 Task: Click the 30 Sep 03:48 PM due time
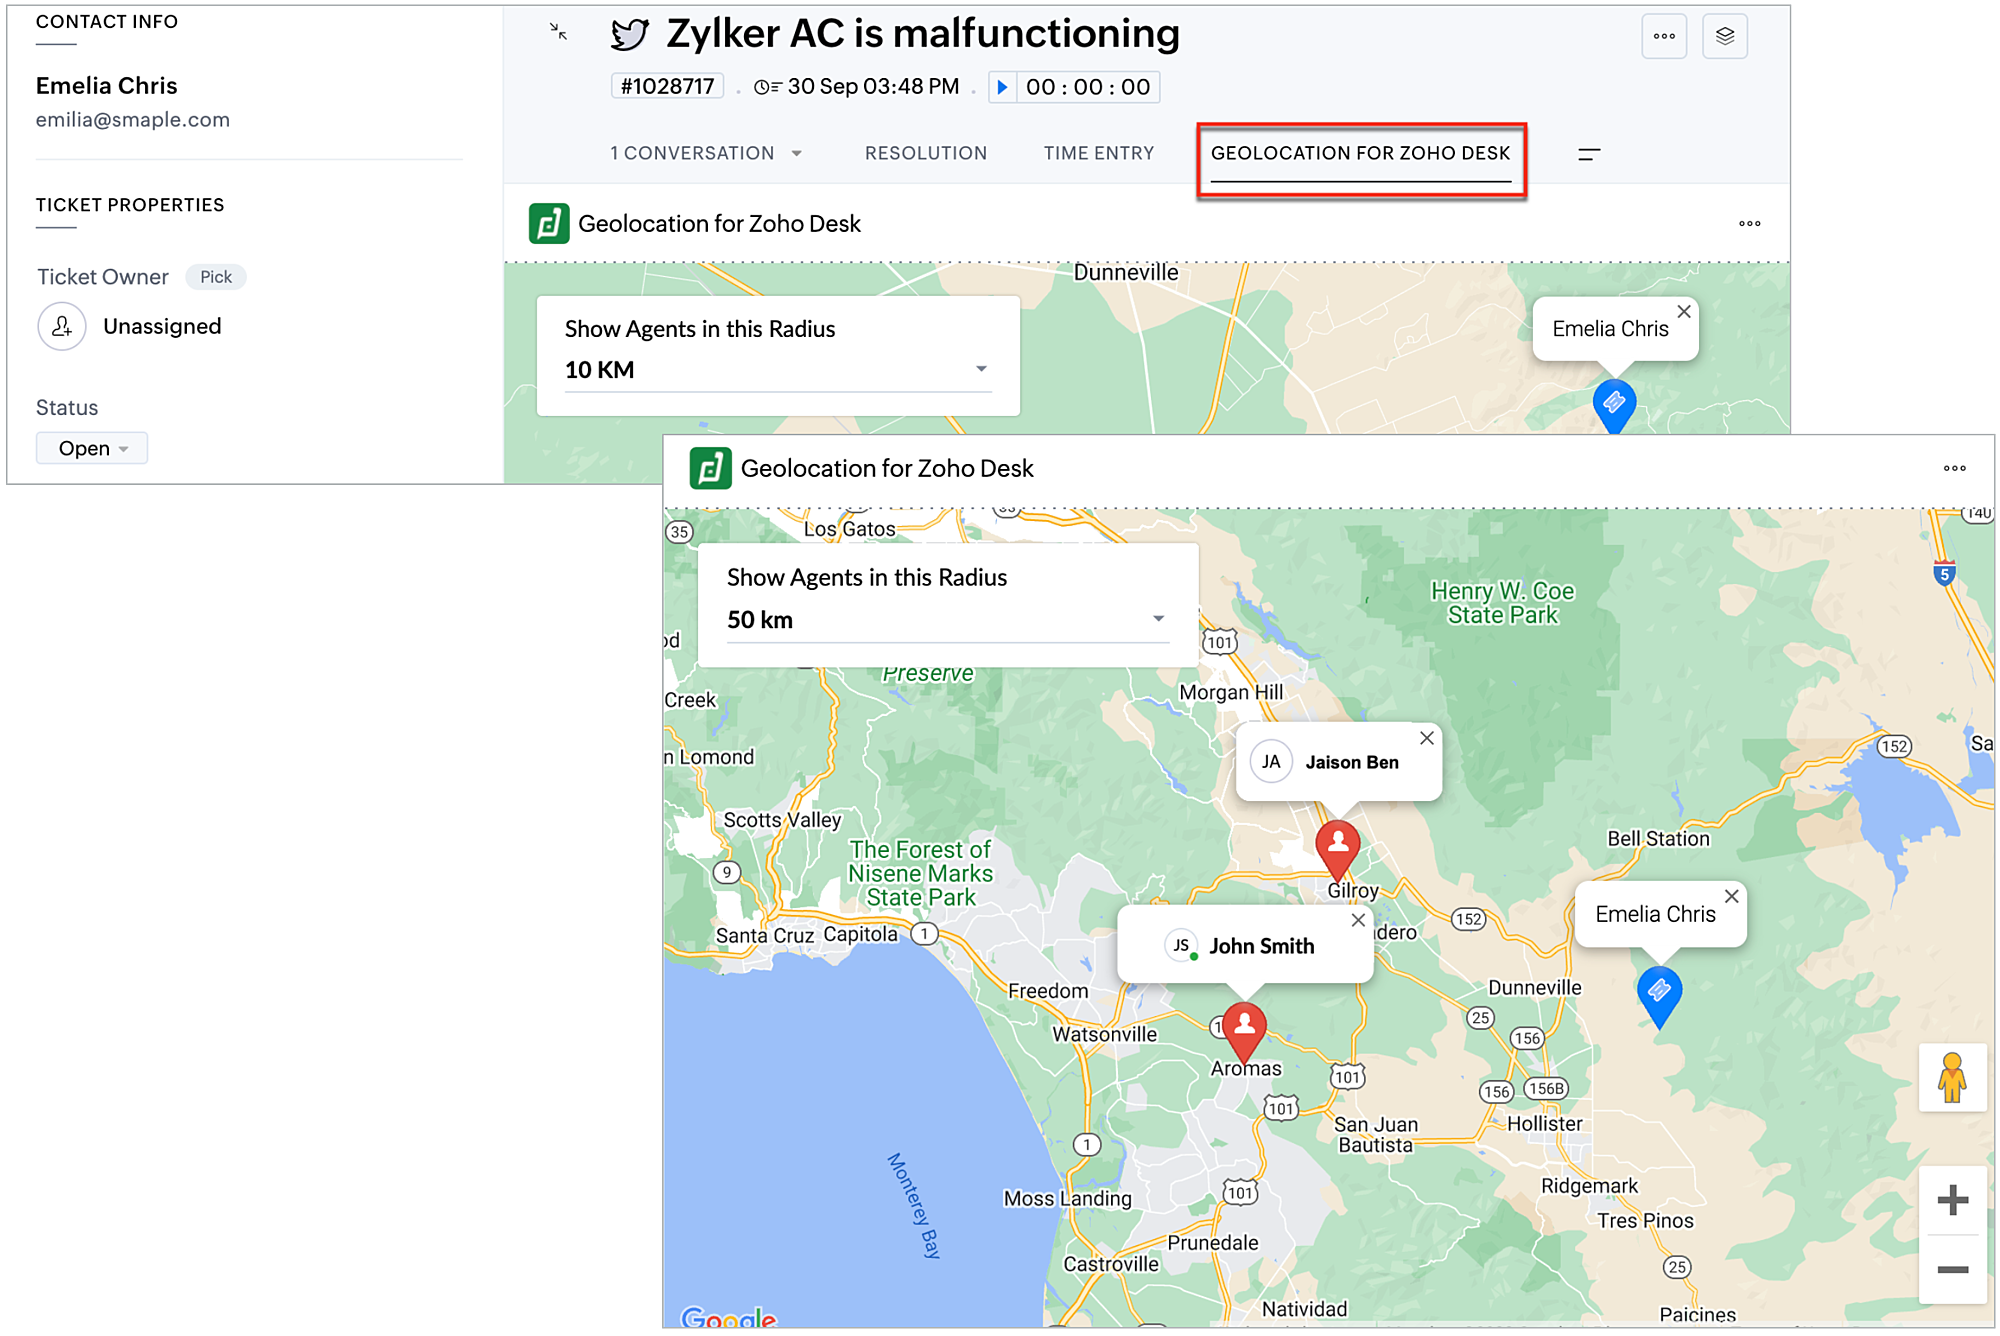tap(874, 87)
